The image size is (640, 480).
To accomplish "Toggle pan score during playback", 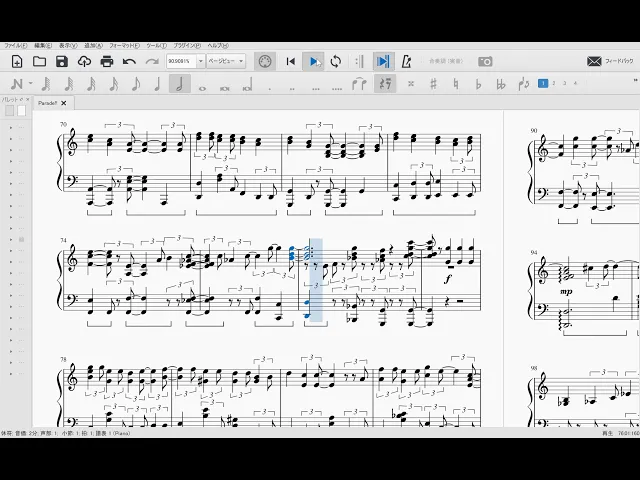I will 383,62.
